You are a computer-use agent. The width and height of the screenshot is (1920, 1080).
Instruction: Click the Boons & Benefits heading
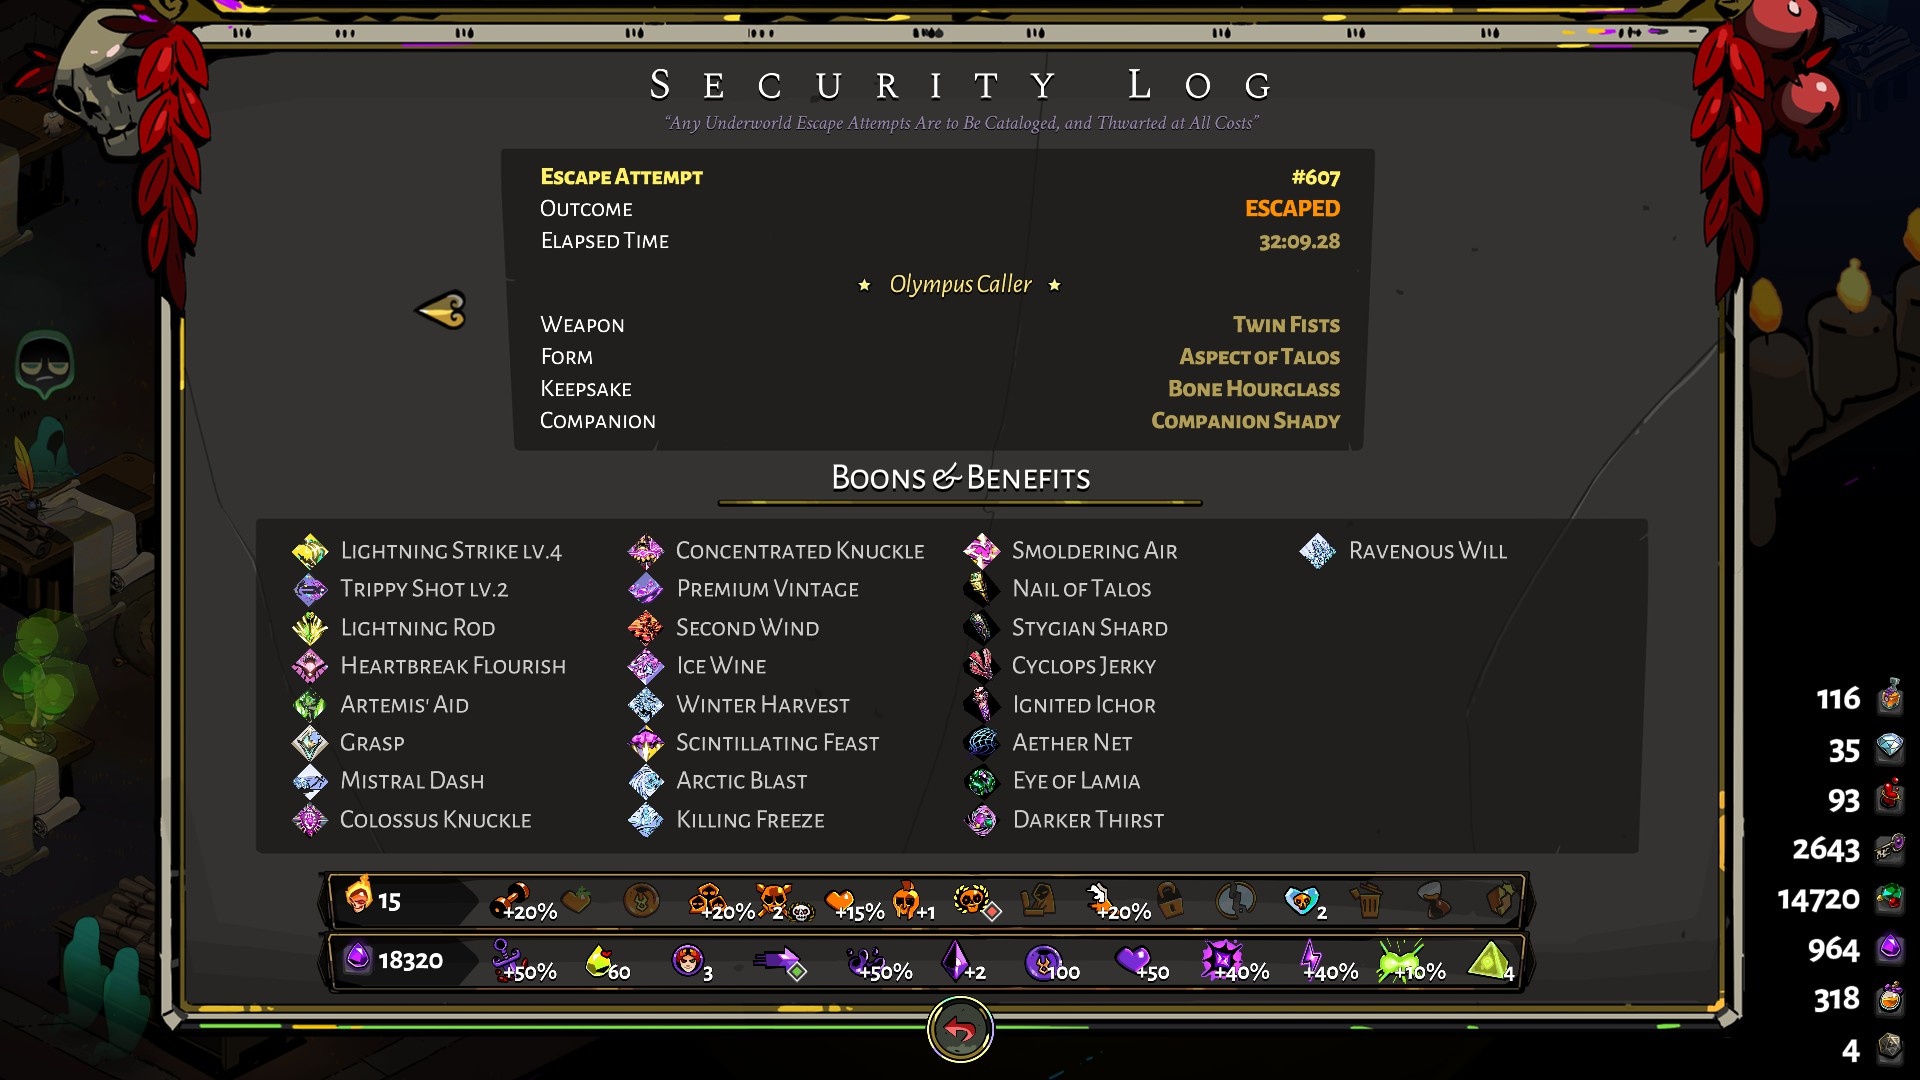pyautogui.click(x=960, y=478)
